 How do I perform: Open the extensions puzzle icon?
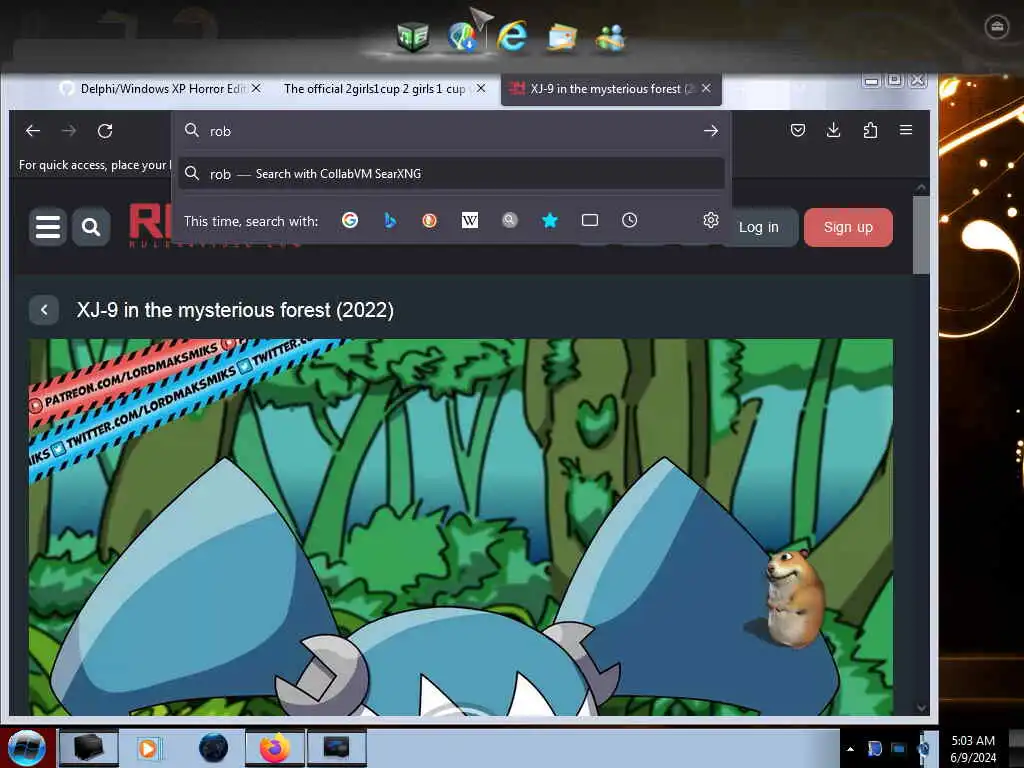[870, 130]
